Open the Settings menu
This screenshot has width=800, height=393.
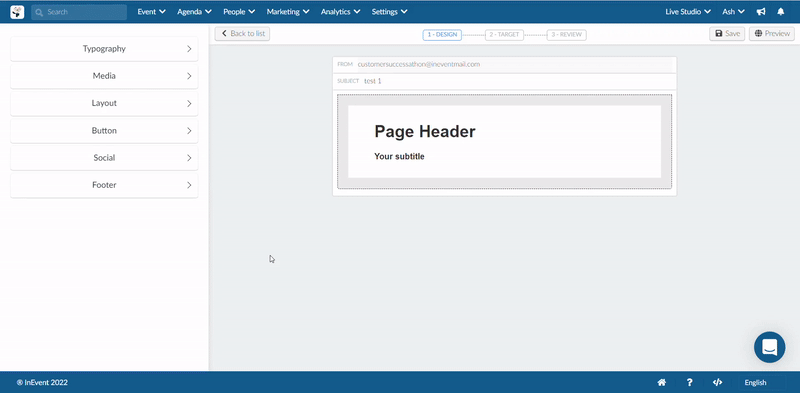(389, 12)
